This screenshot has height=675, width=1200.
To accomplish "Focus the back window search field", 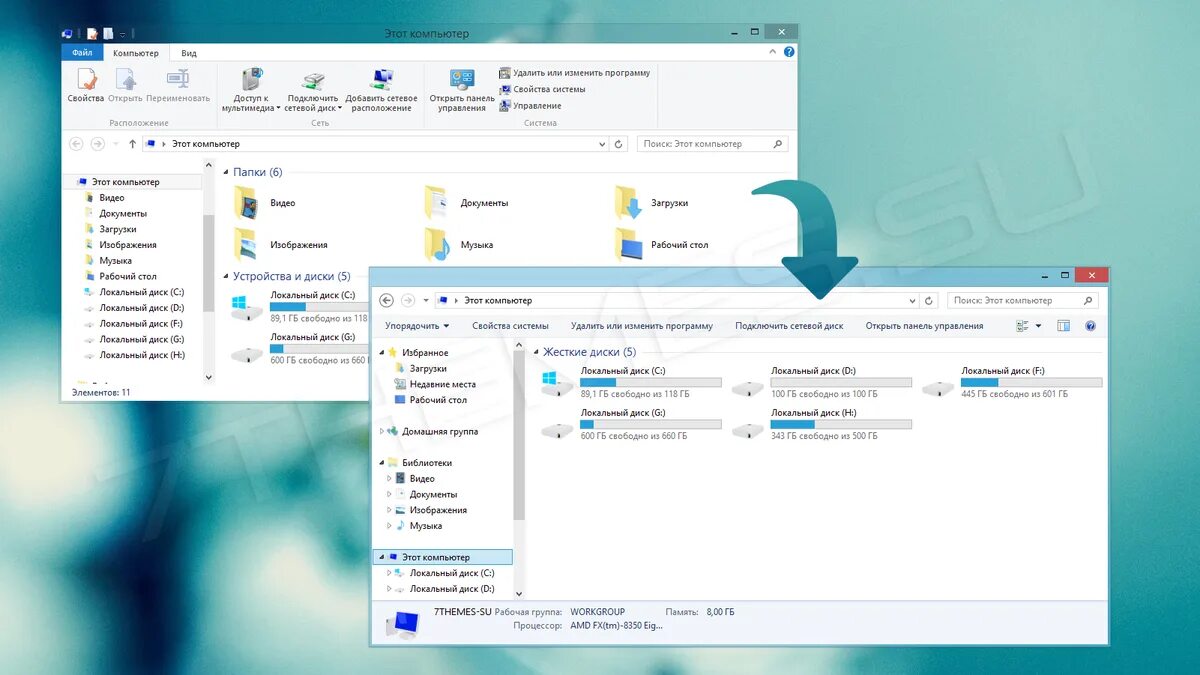I will (x=712, y=144).
